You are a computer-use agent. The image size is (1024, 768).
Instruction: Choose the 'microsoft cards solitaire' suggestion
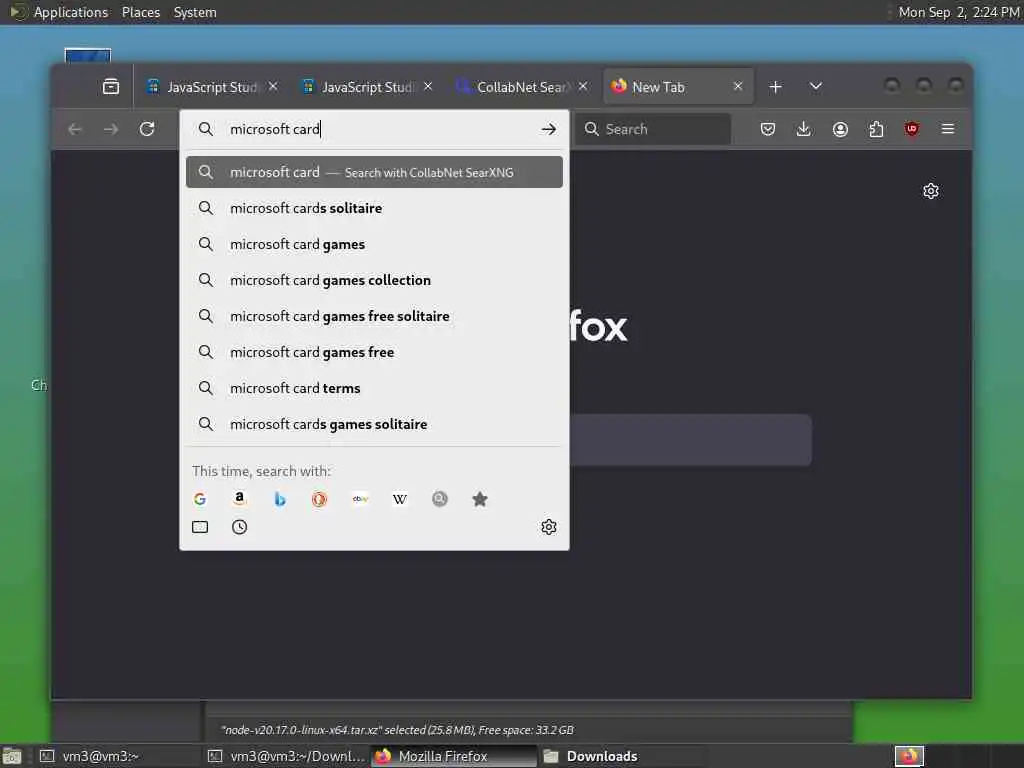[x=374, y=208]
